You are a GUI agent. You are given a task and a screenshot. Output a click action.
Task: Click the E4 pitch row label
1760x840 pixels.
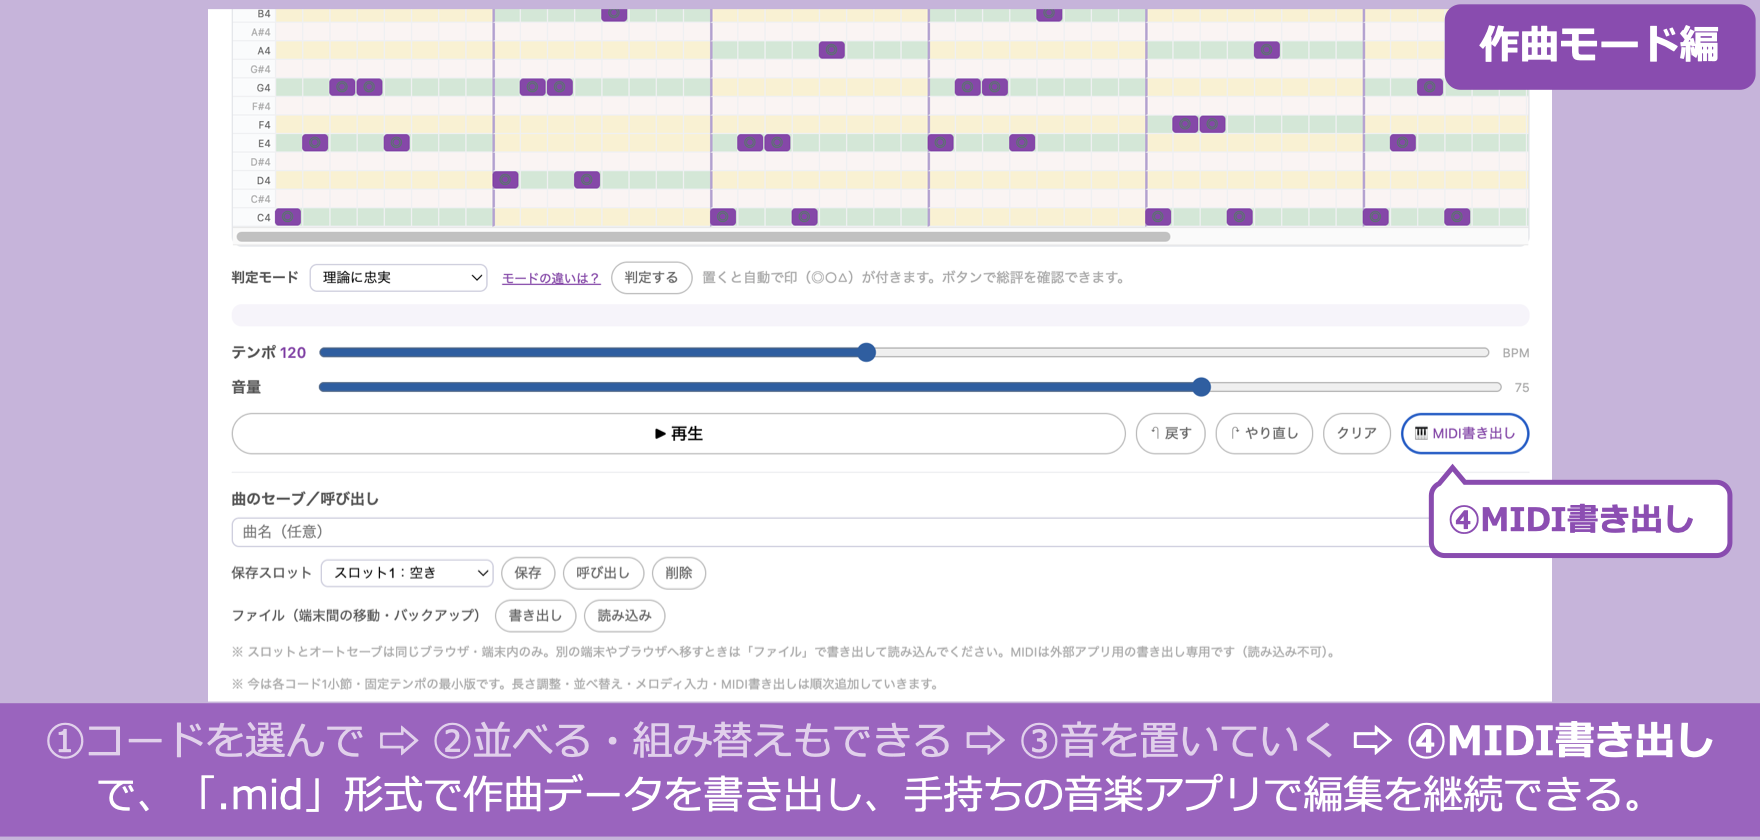264,143
